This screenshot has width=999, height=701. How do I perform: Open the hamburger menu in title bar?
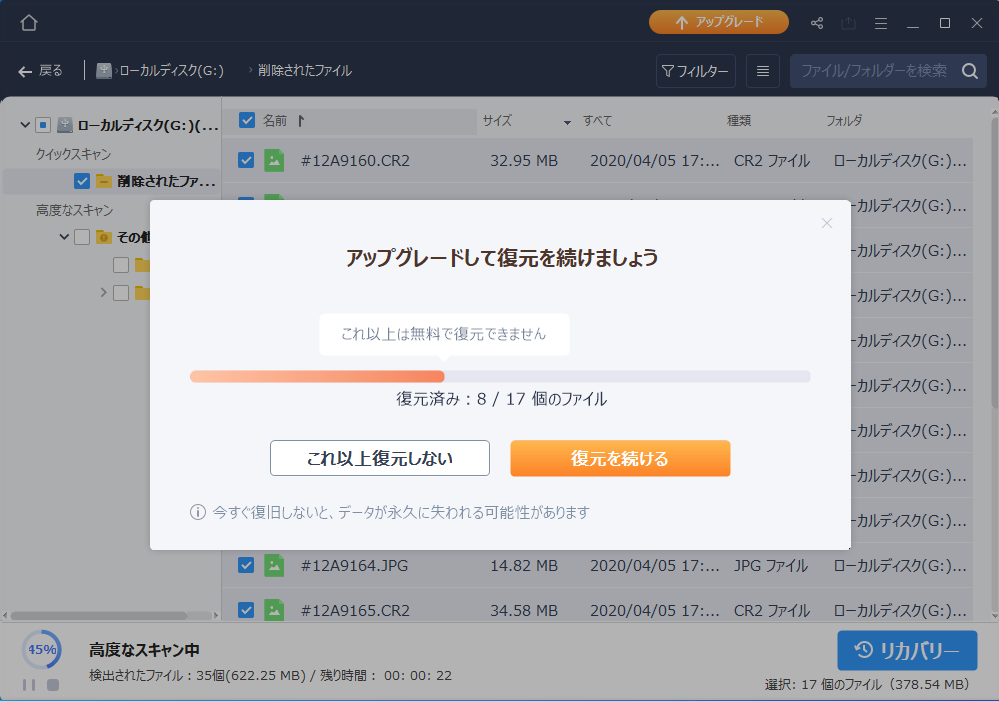point(881,22)
